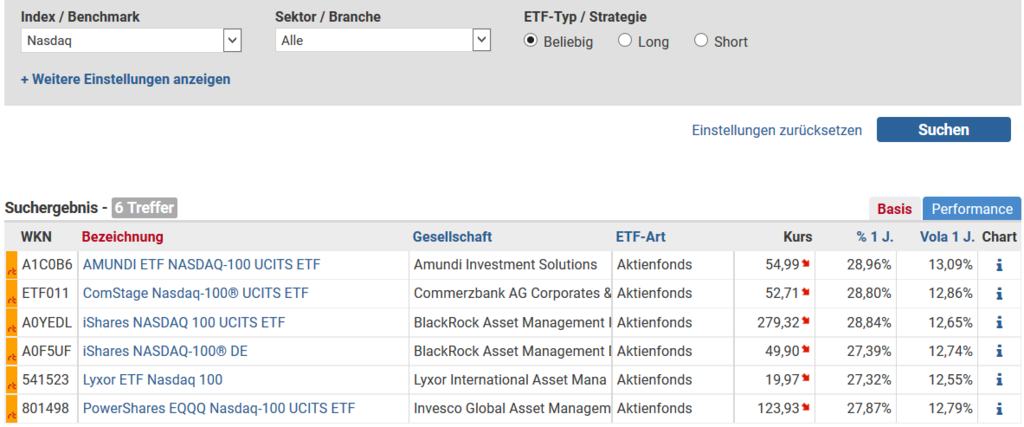Viewport: 1024px width, 427px height.
Task: Click chart info icon for iShares NASDAQ-100 DE row
Action: tap(999, 352)
